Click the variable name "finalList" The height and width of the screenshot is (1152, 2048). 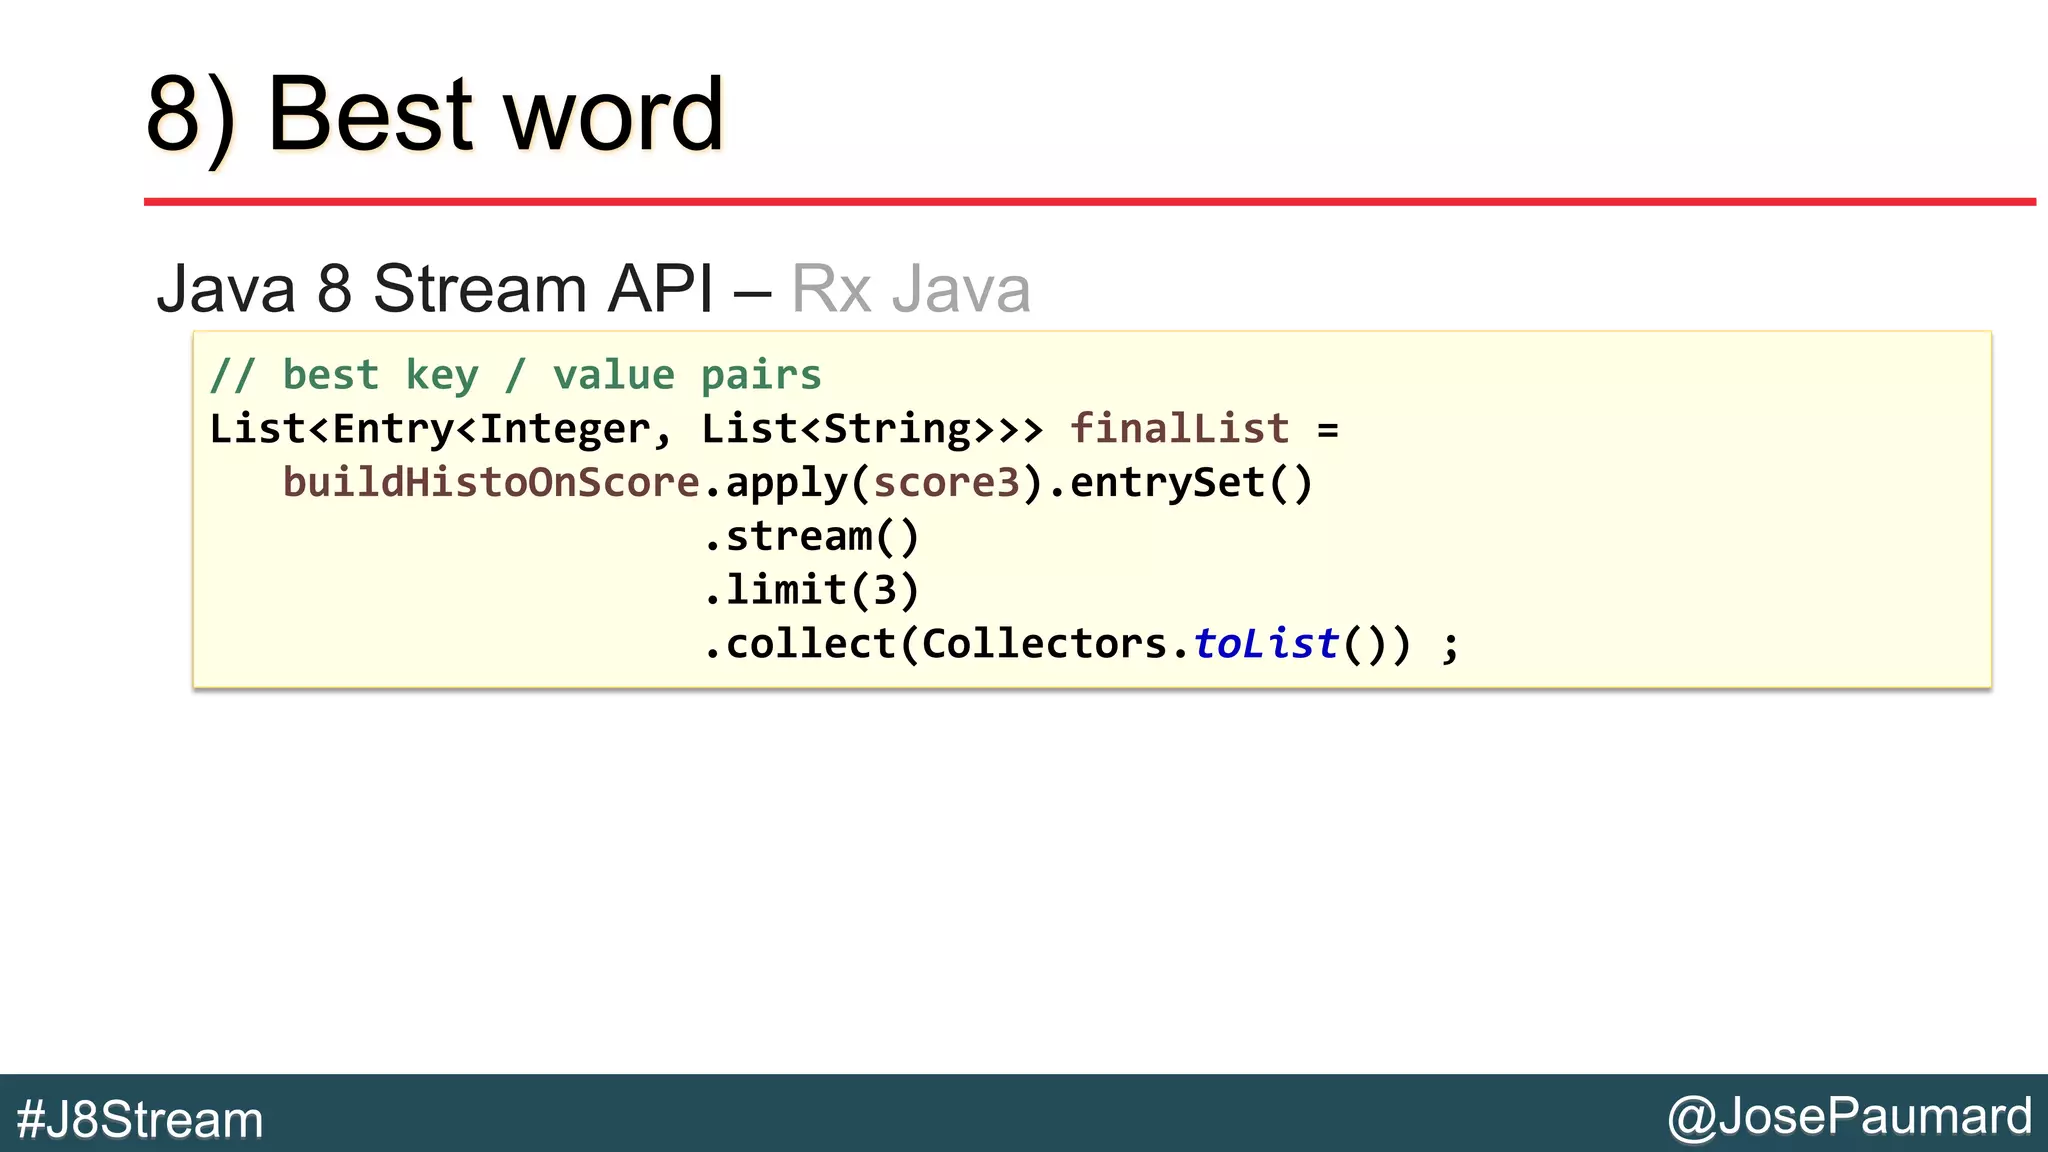[x=1180, y=428]
